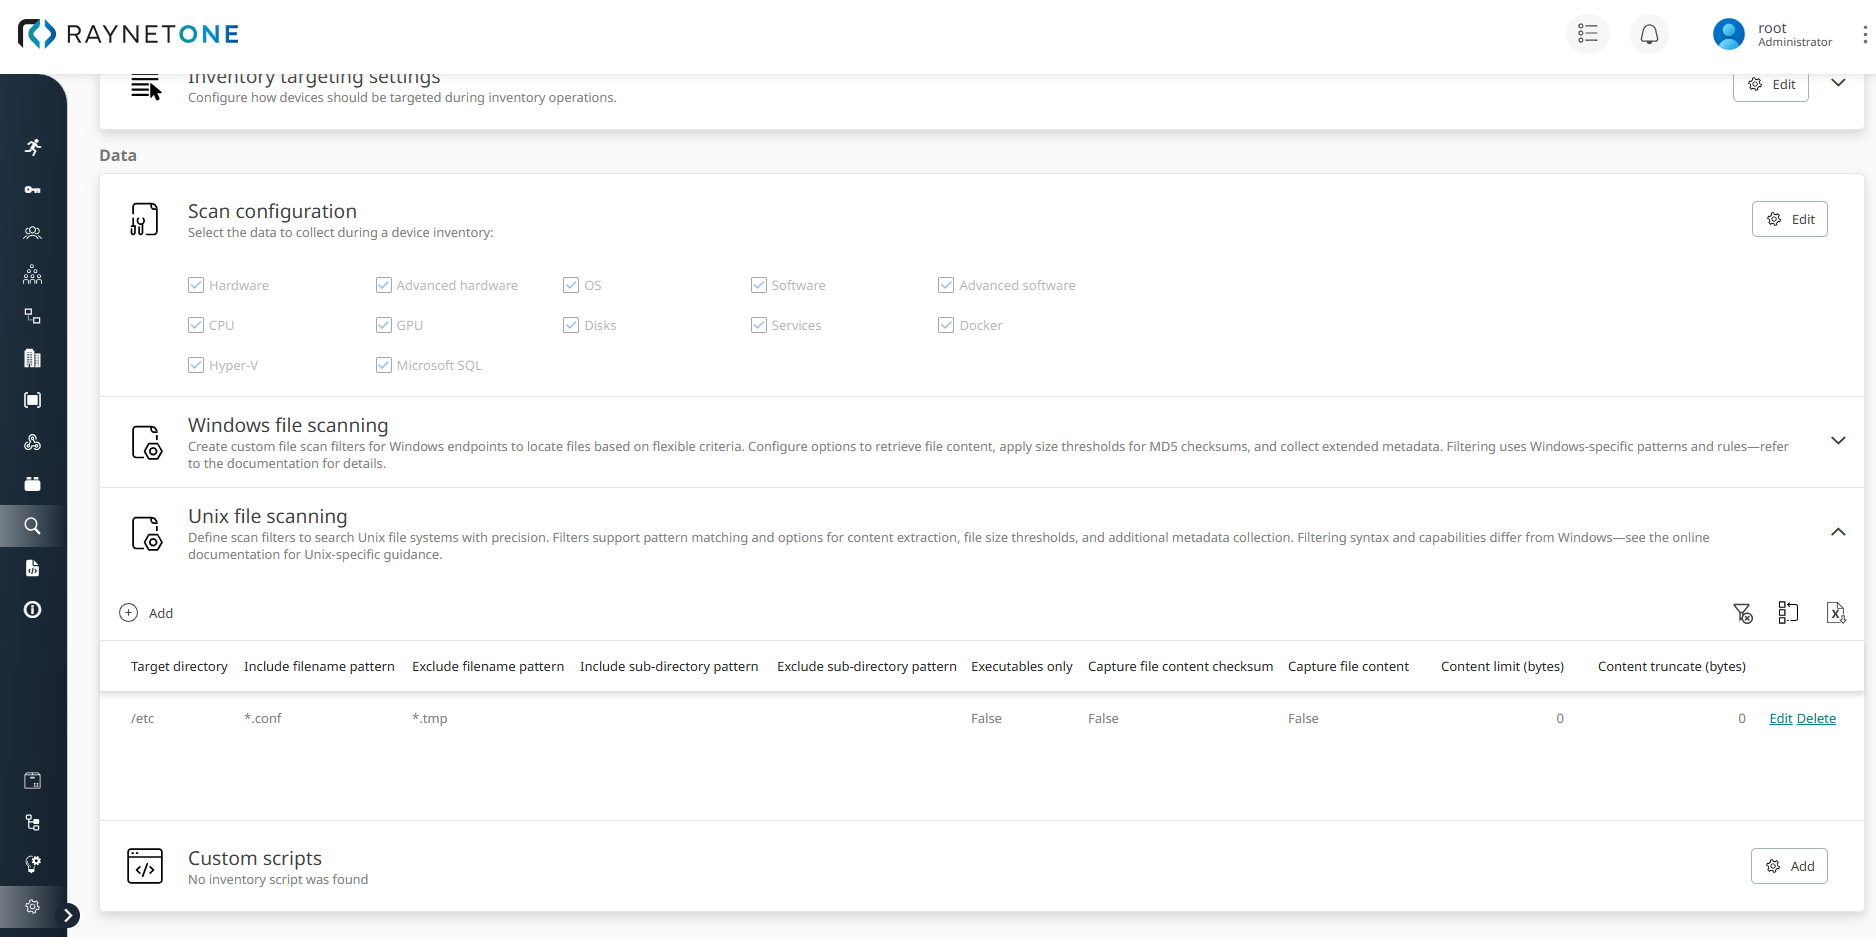This screenshot has width=1876, height=937.
Task: Open the search section in the sidebar
Action: click(32, 525)
